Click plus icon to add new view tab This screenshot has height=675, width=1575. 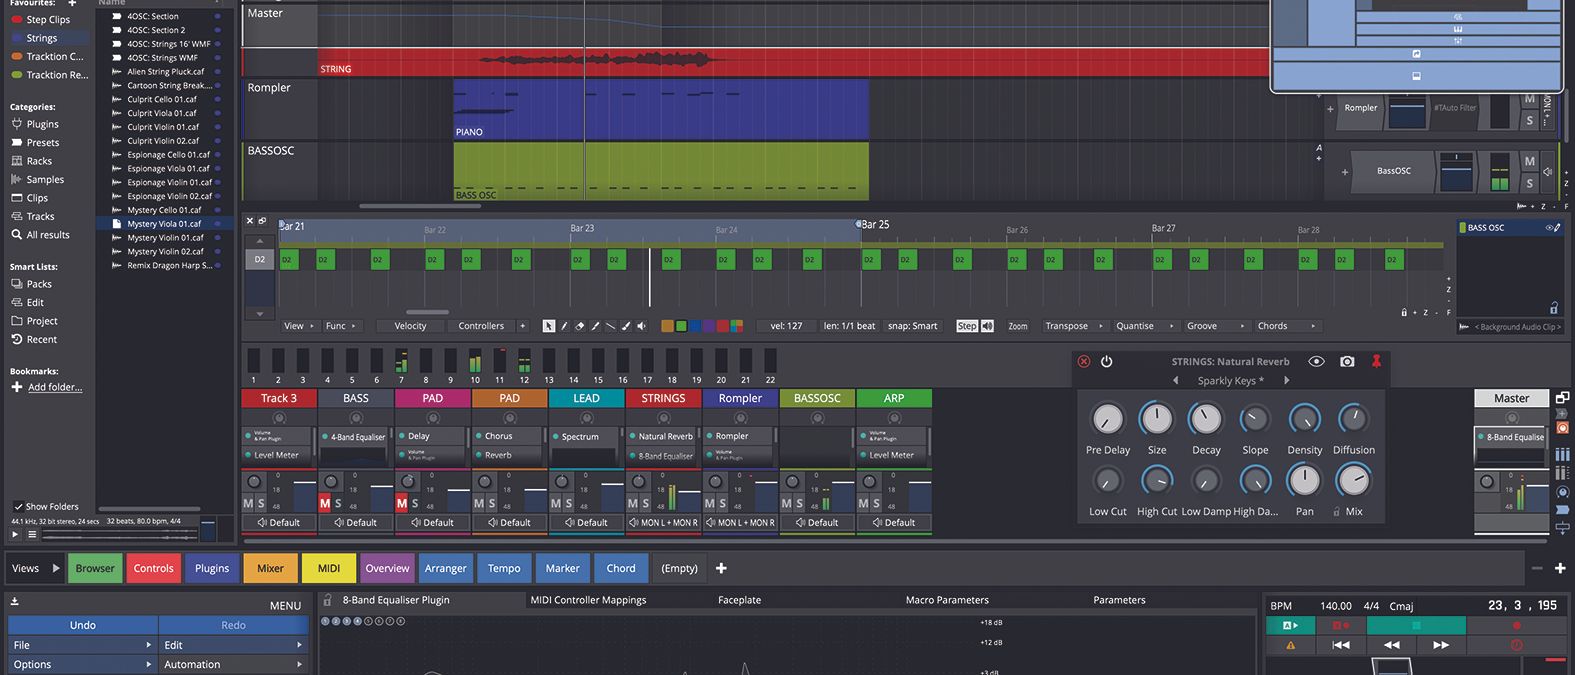721,568
